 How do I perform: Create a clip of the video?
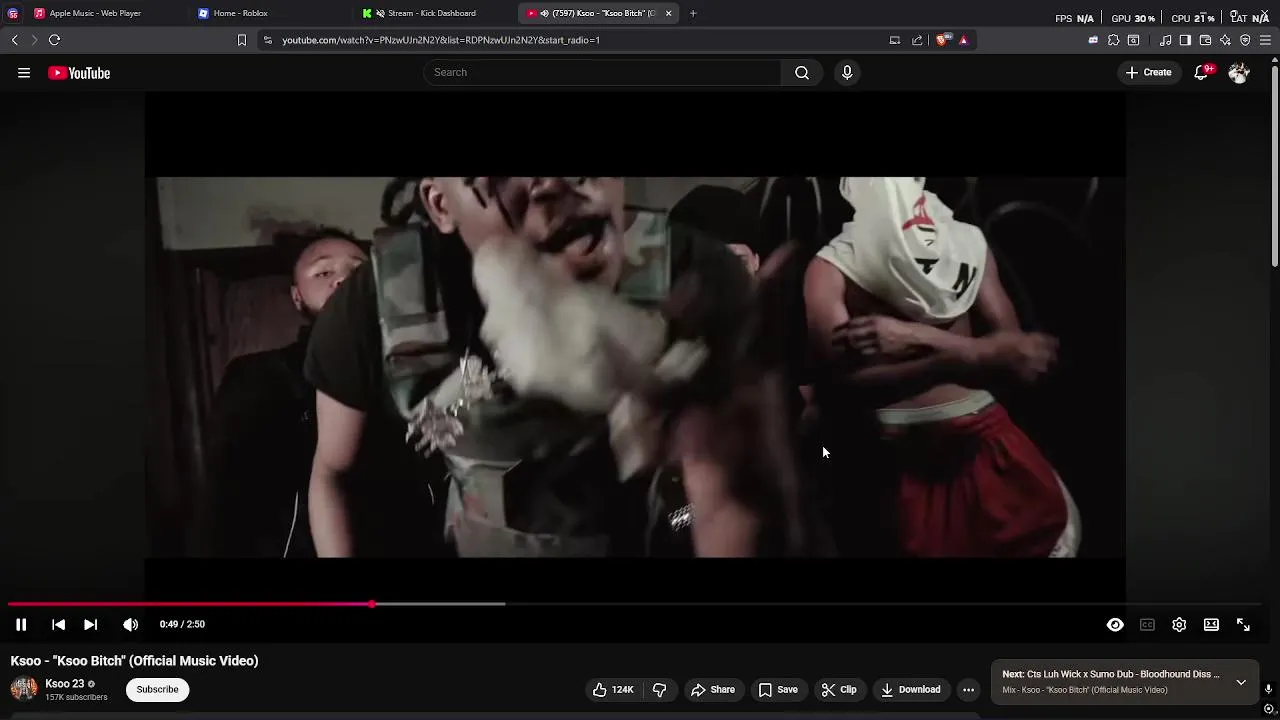pos(839,689)
